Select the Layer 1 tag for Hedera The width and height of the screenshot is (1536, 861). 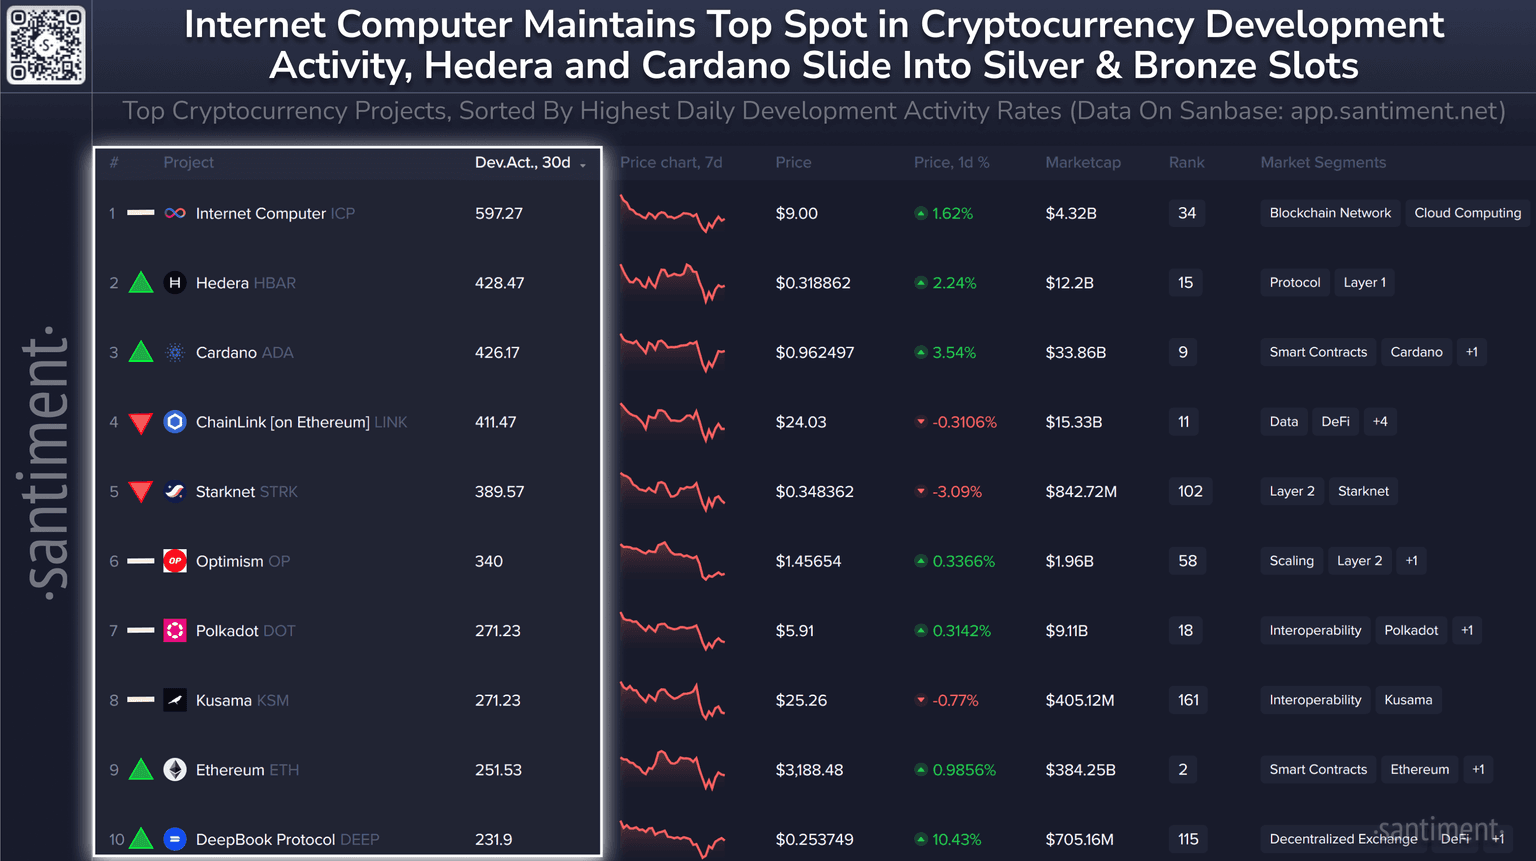[x=1364, y=283]
